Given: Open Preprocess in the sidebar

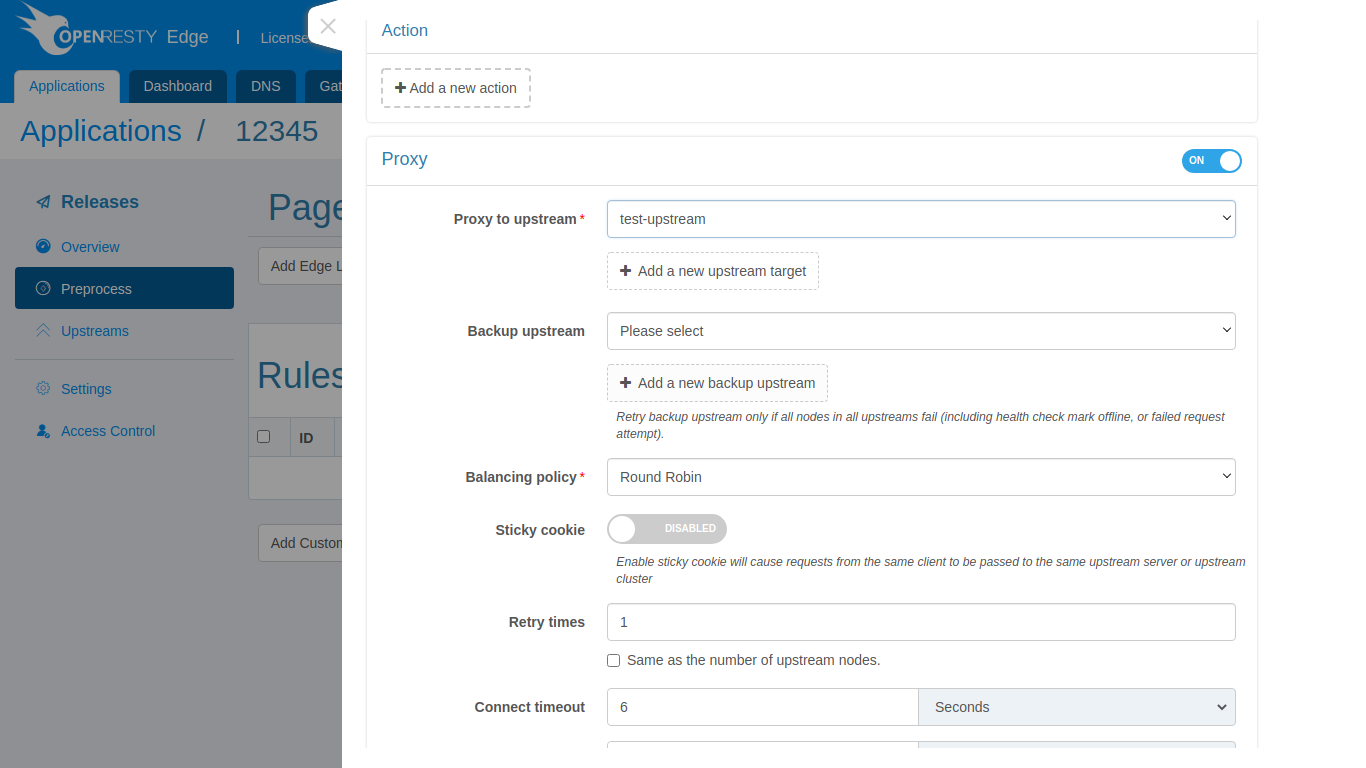Looking at the screenshot, I should (x=124, y=288).
